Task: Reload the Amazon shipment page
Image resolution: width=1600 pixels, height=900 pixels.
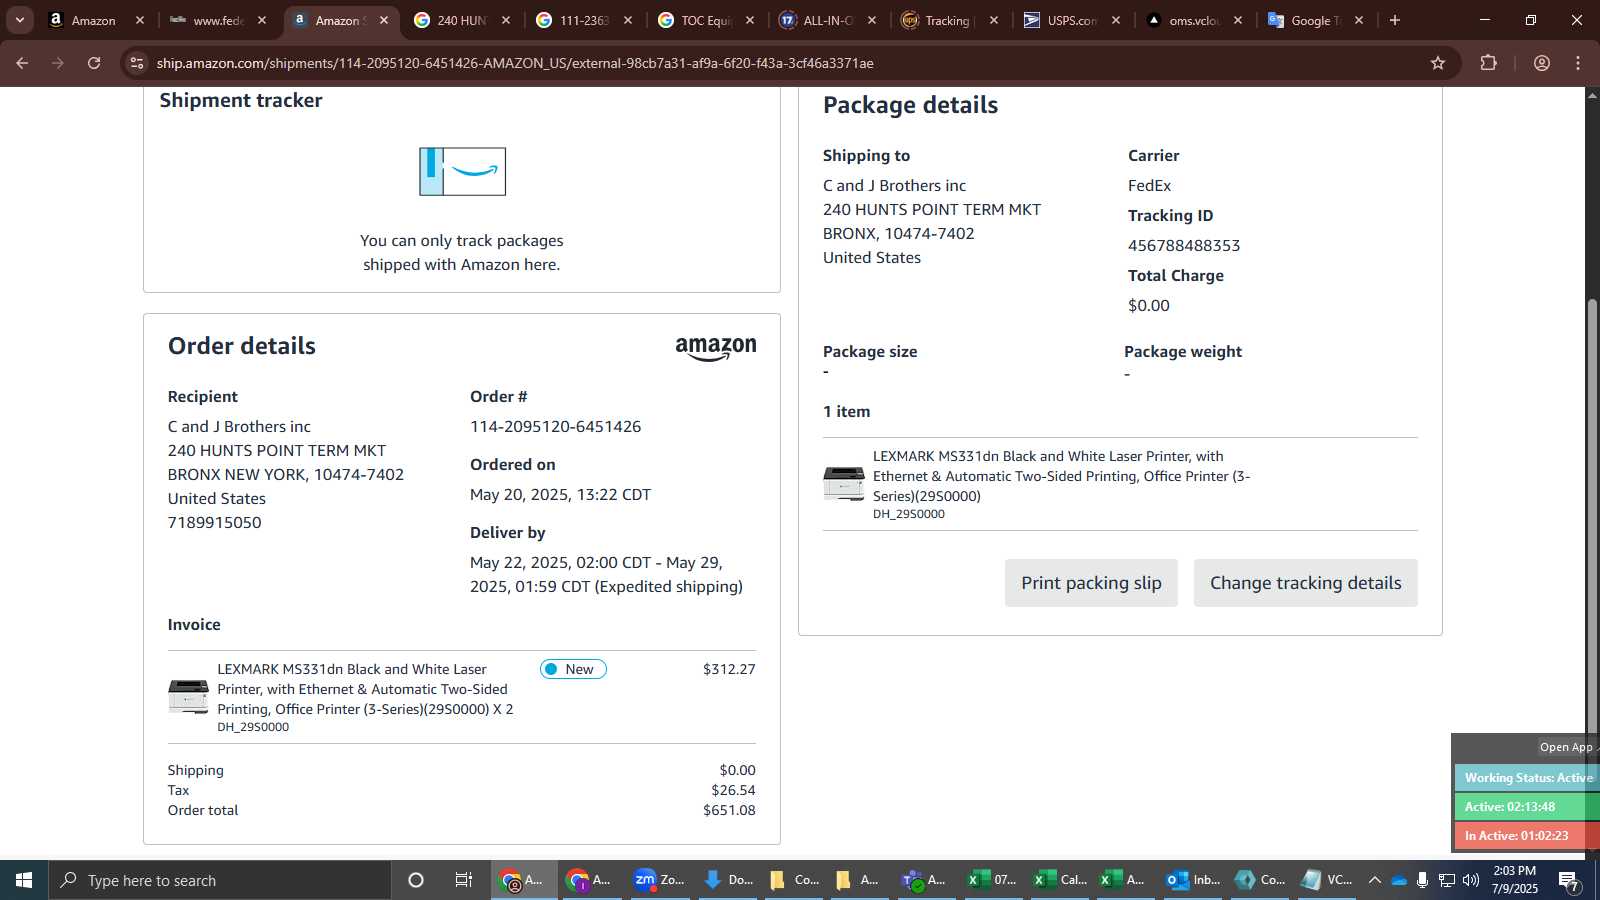Action: point(94,63)
